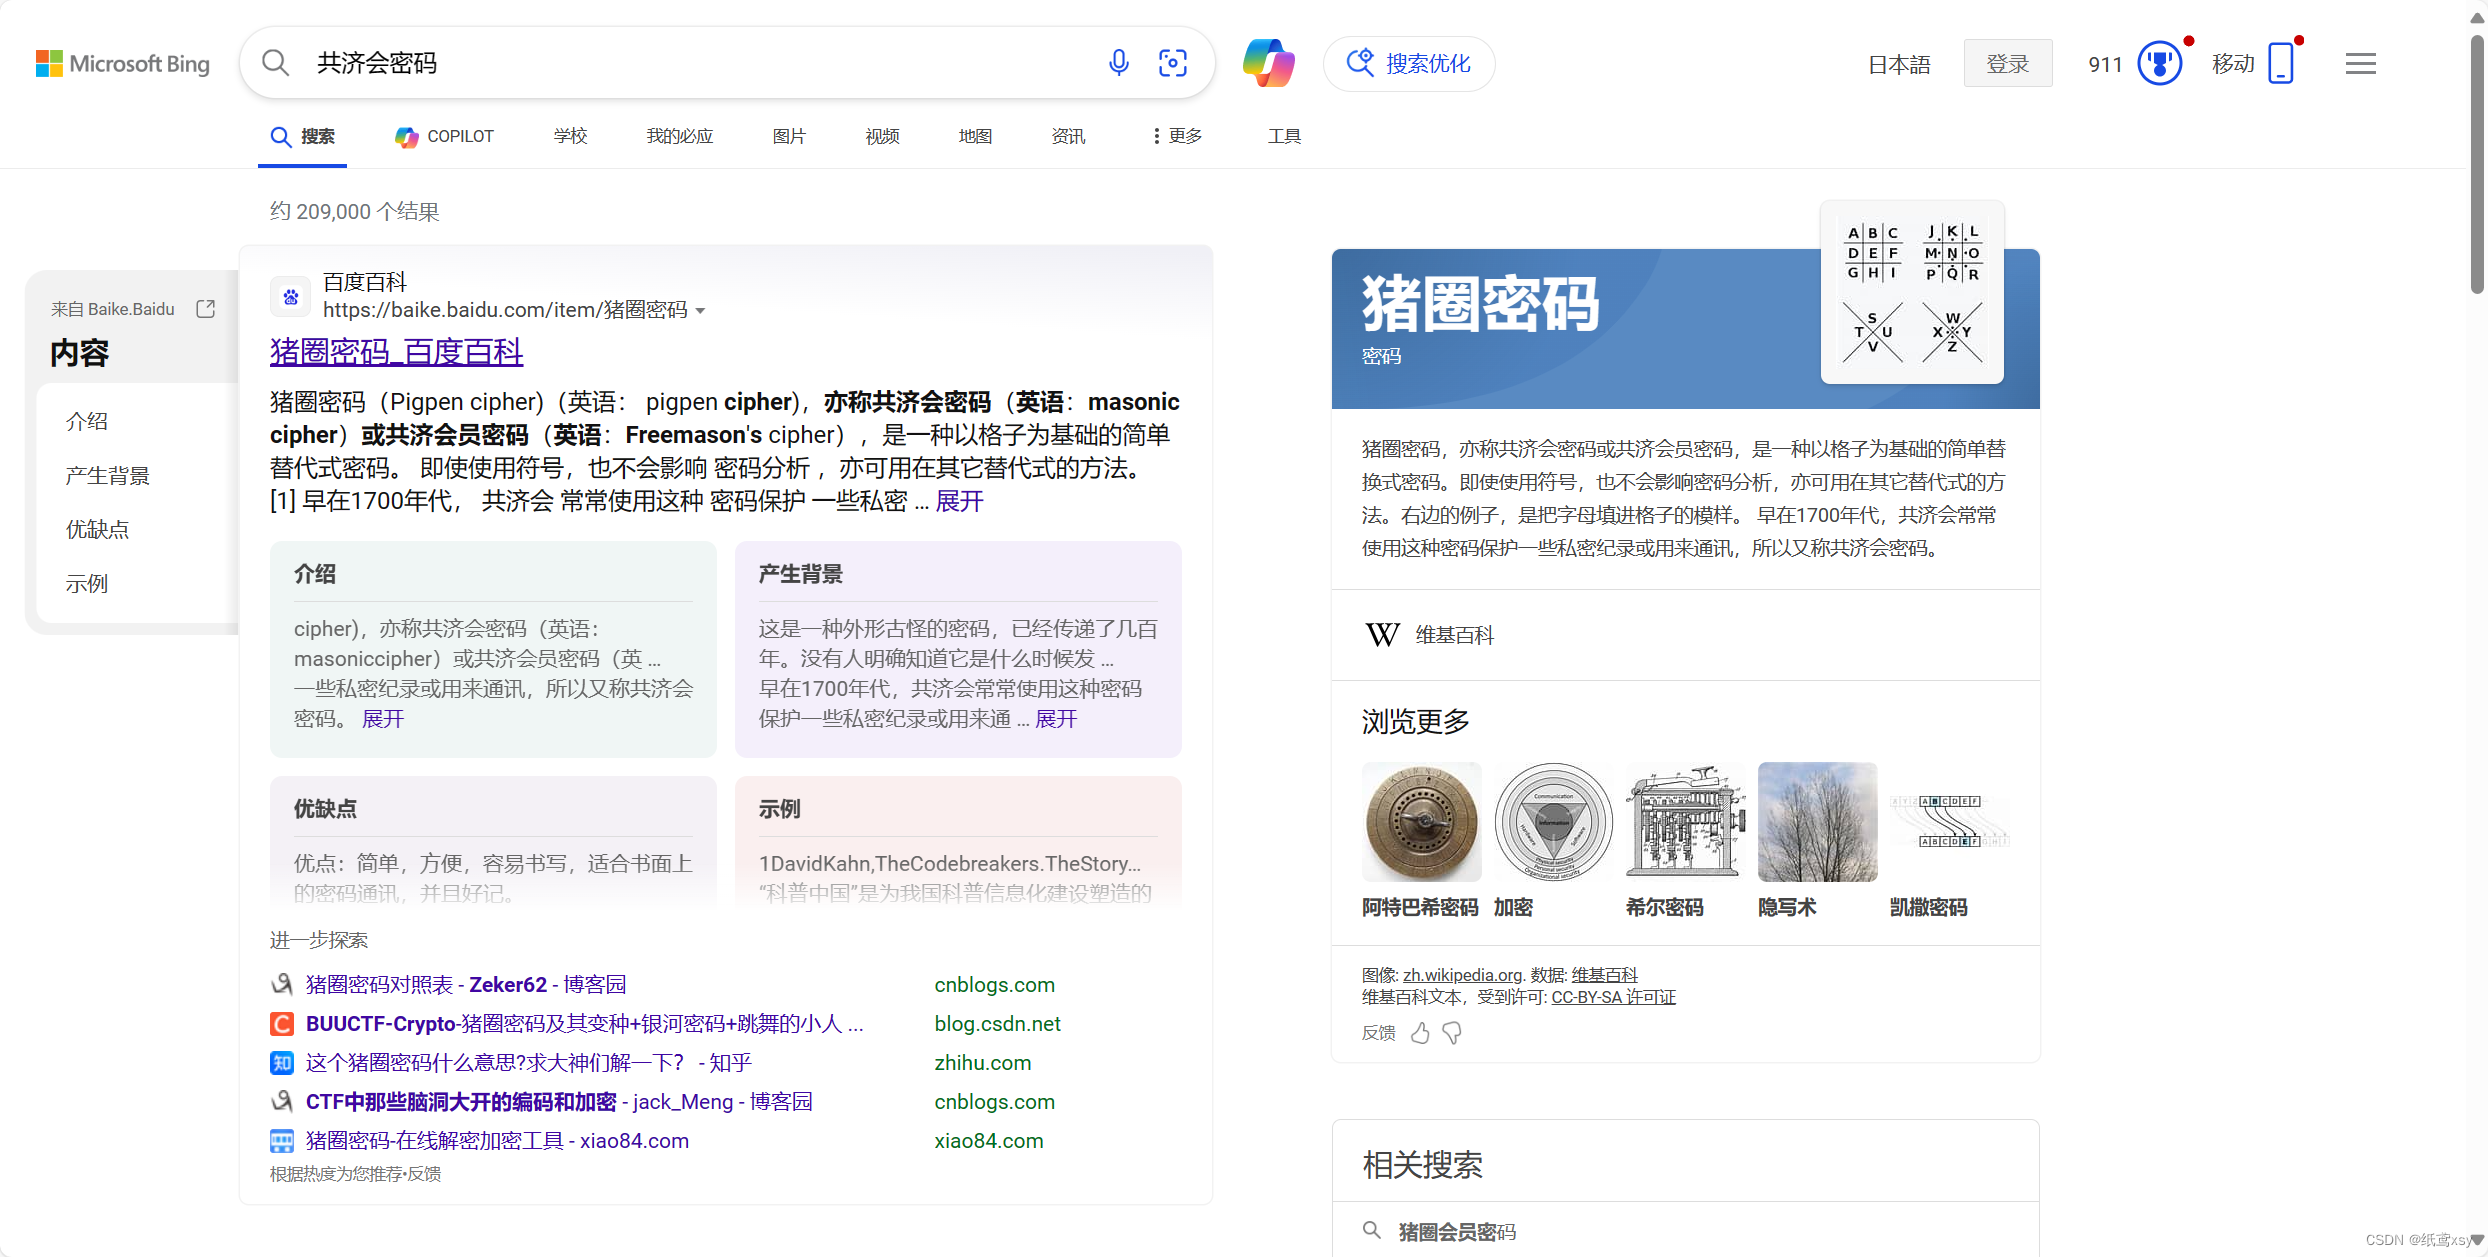Expand the 介绍 card with 展开

[x=382, y=719]
